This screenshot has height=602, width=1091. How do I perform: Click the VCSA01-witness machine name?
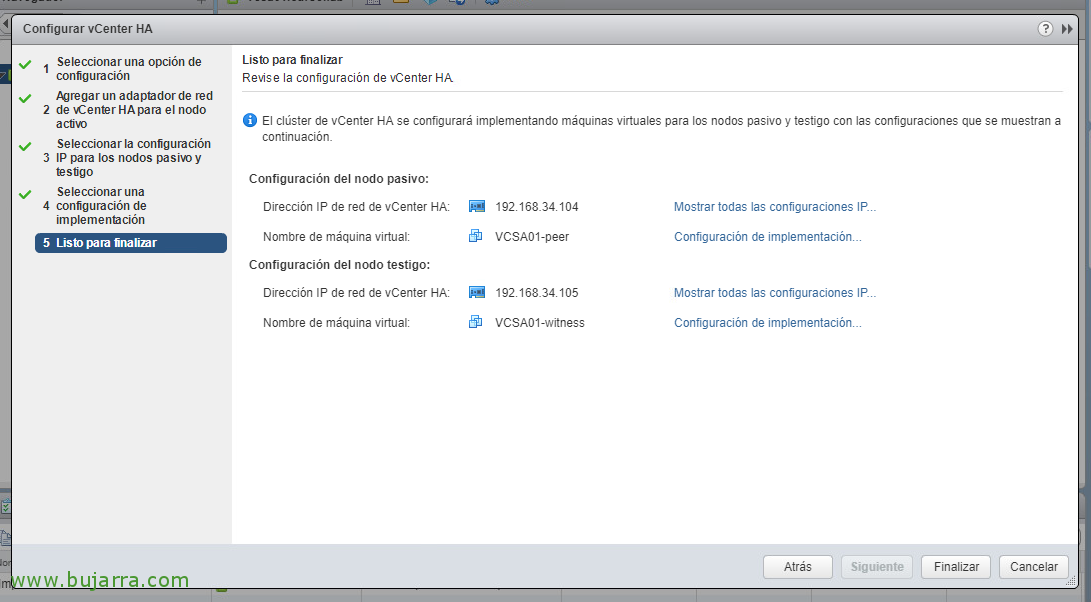[x=539, y=323]
